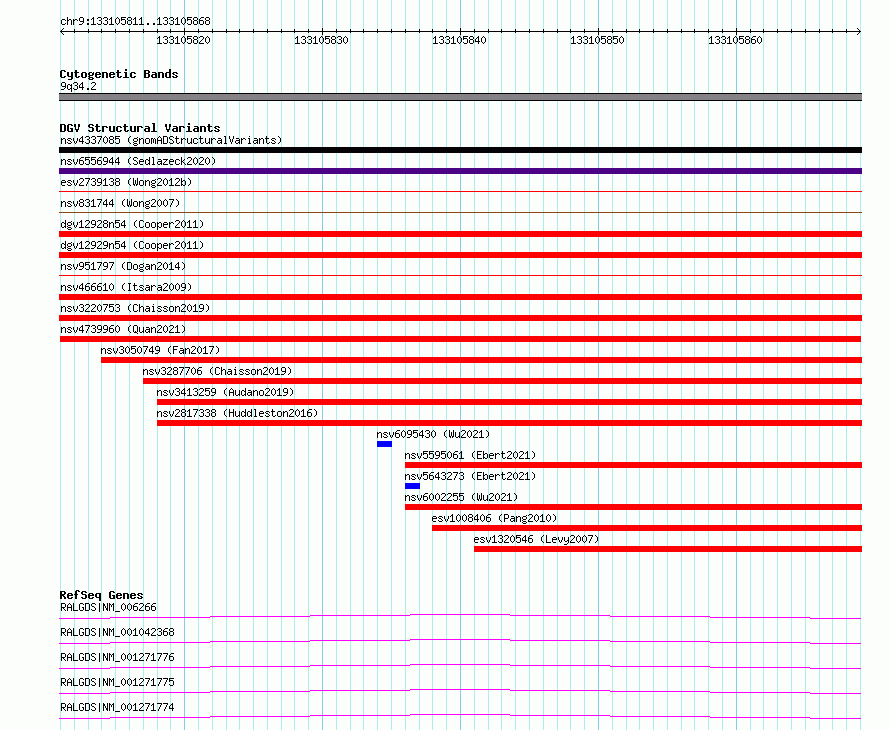890x730 pixels.
Task: Click the 9q34.2 band label
Action: [78, 86]
